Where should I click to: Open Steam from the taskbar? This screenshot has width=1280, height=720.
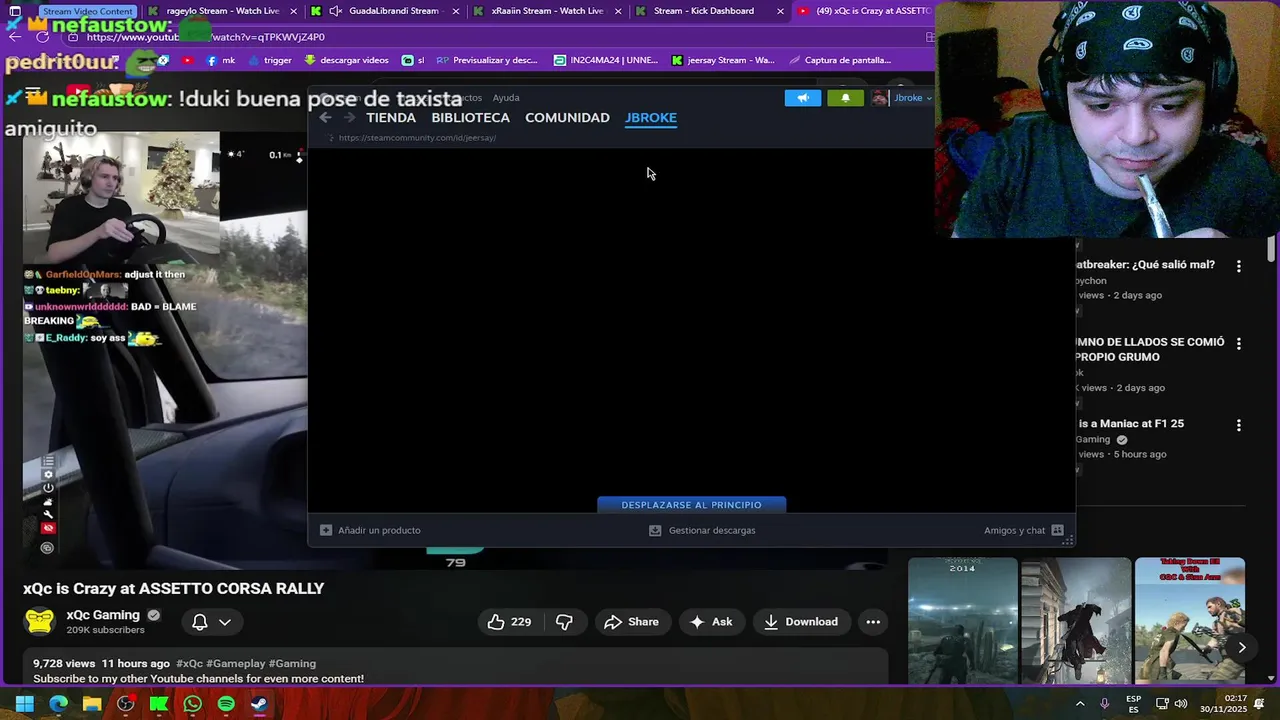point(259,704)
